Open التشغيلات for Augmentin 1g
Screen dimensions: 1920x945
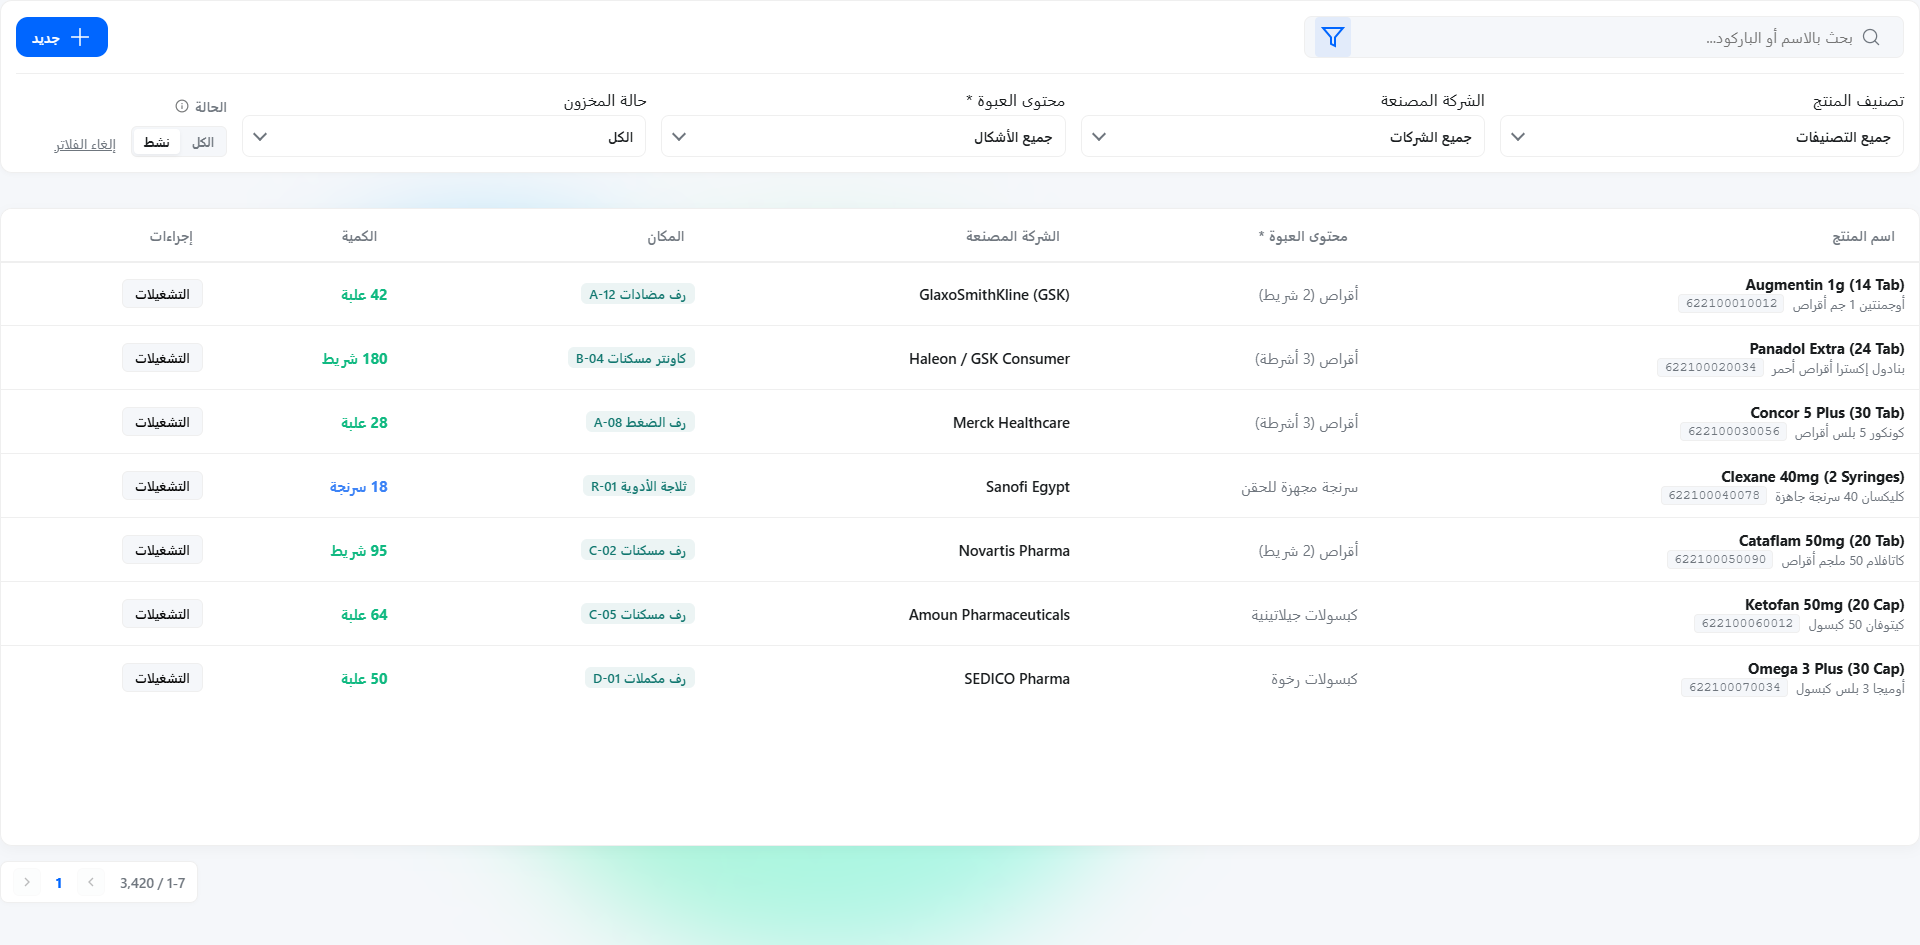[162, 294]
